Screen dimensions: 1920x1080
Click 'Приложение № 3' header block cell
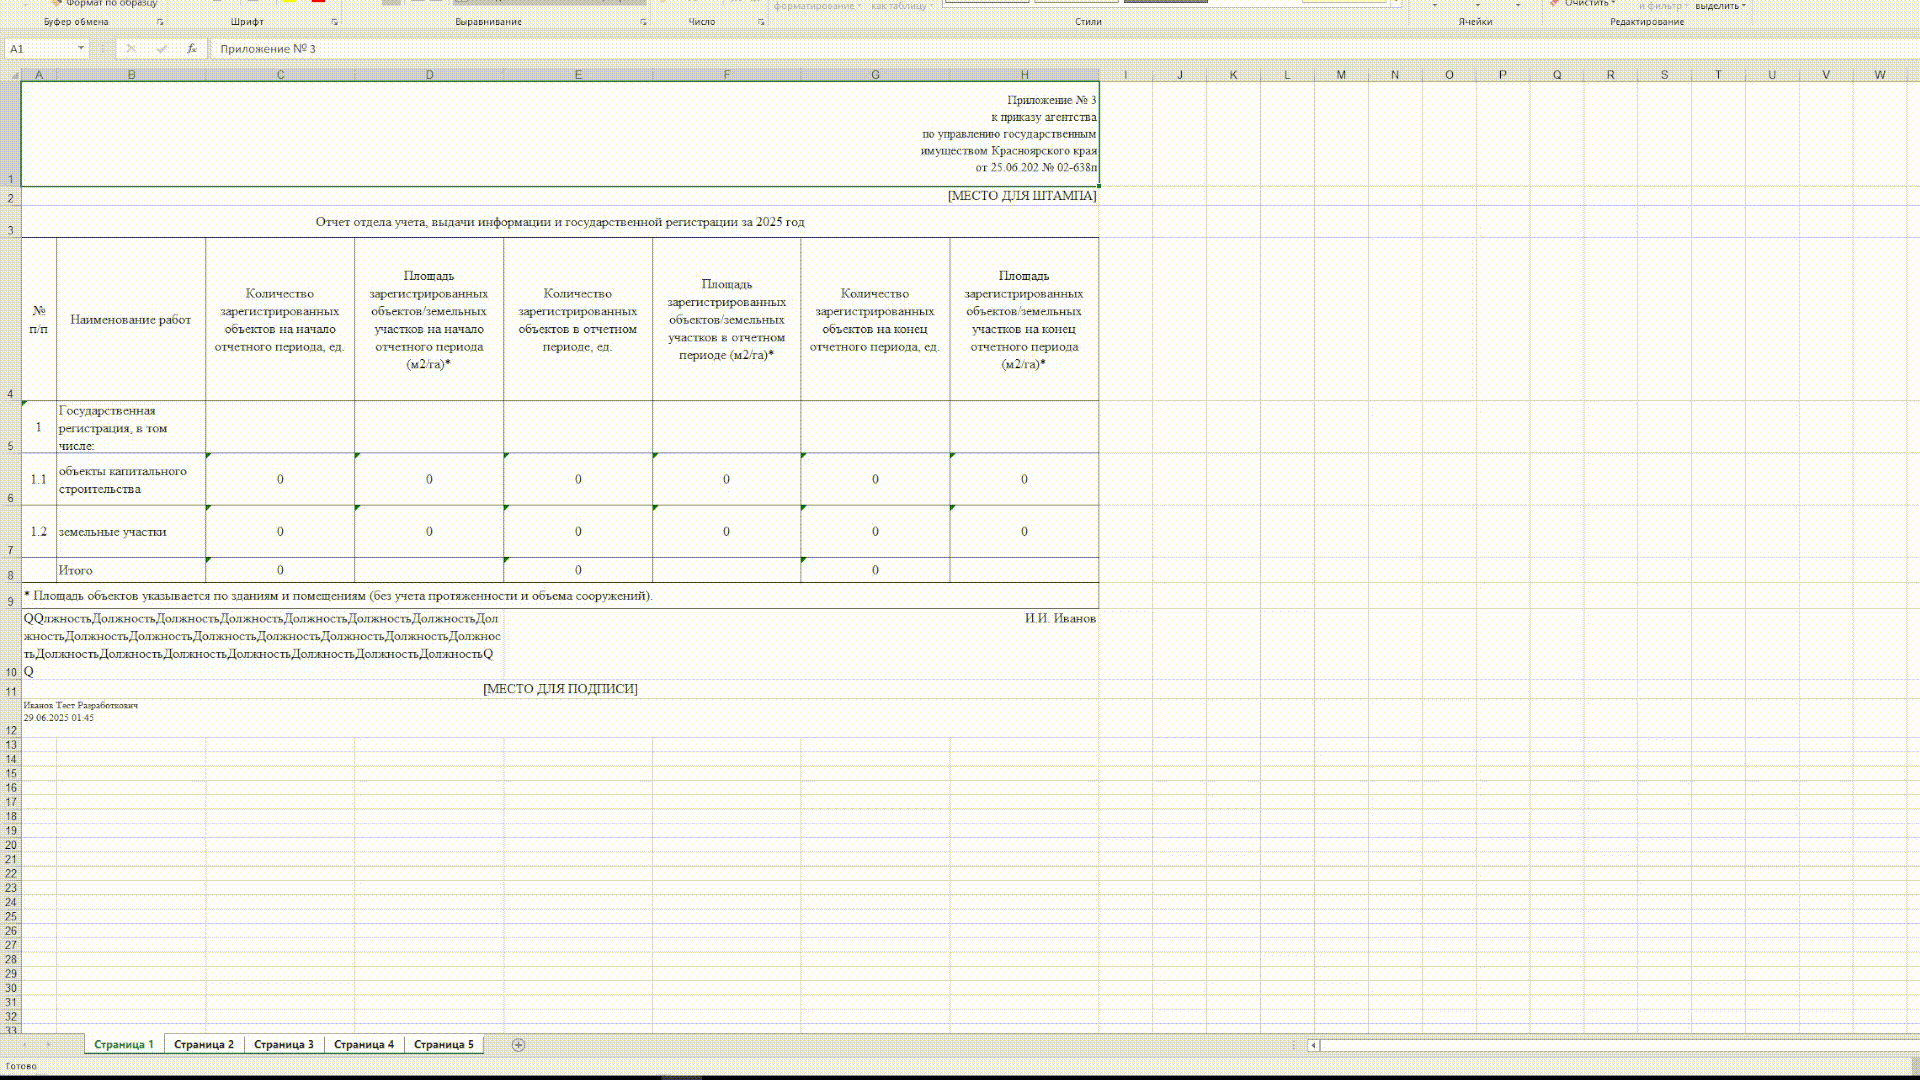(x=560, y=134)
